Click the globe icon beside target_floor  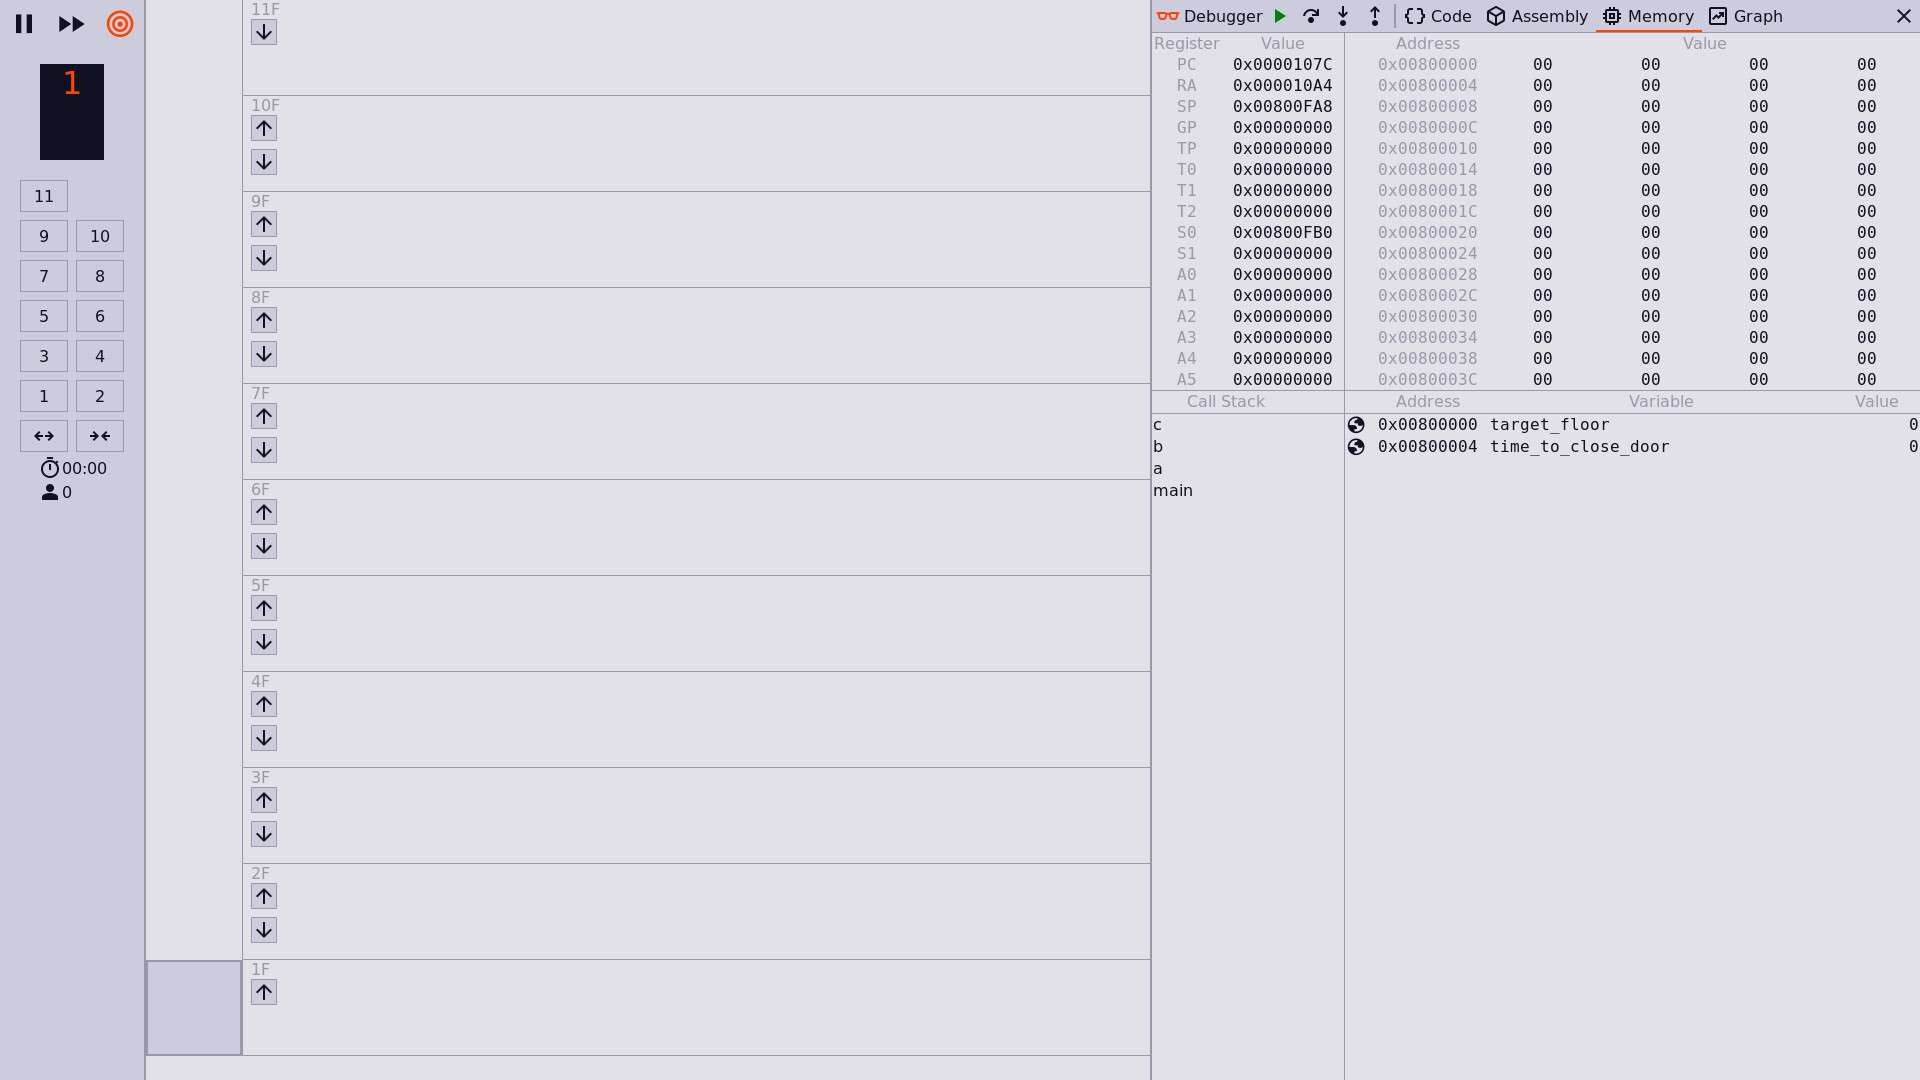pos(1356,424)
